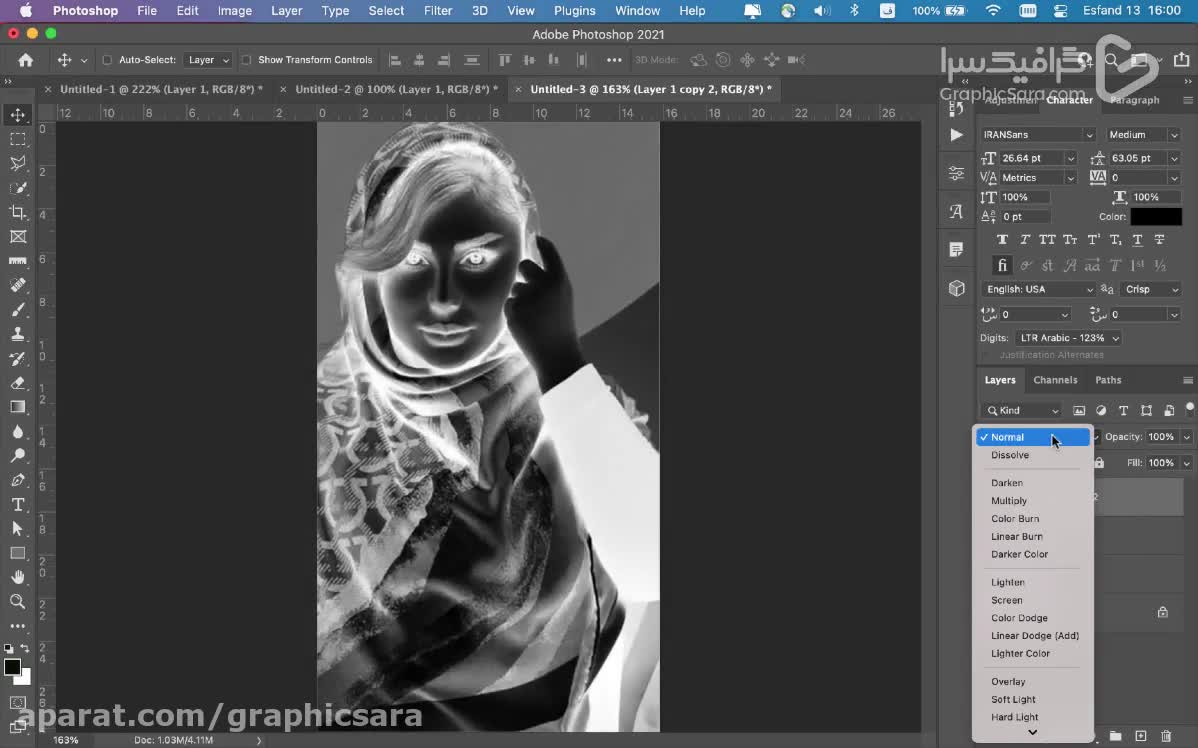Open the Filter menu in menu bar
The height and width of the screenshot is (748, 1198).
(438, 11)
